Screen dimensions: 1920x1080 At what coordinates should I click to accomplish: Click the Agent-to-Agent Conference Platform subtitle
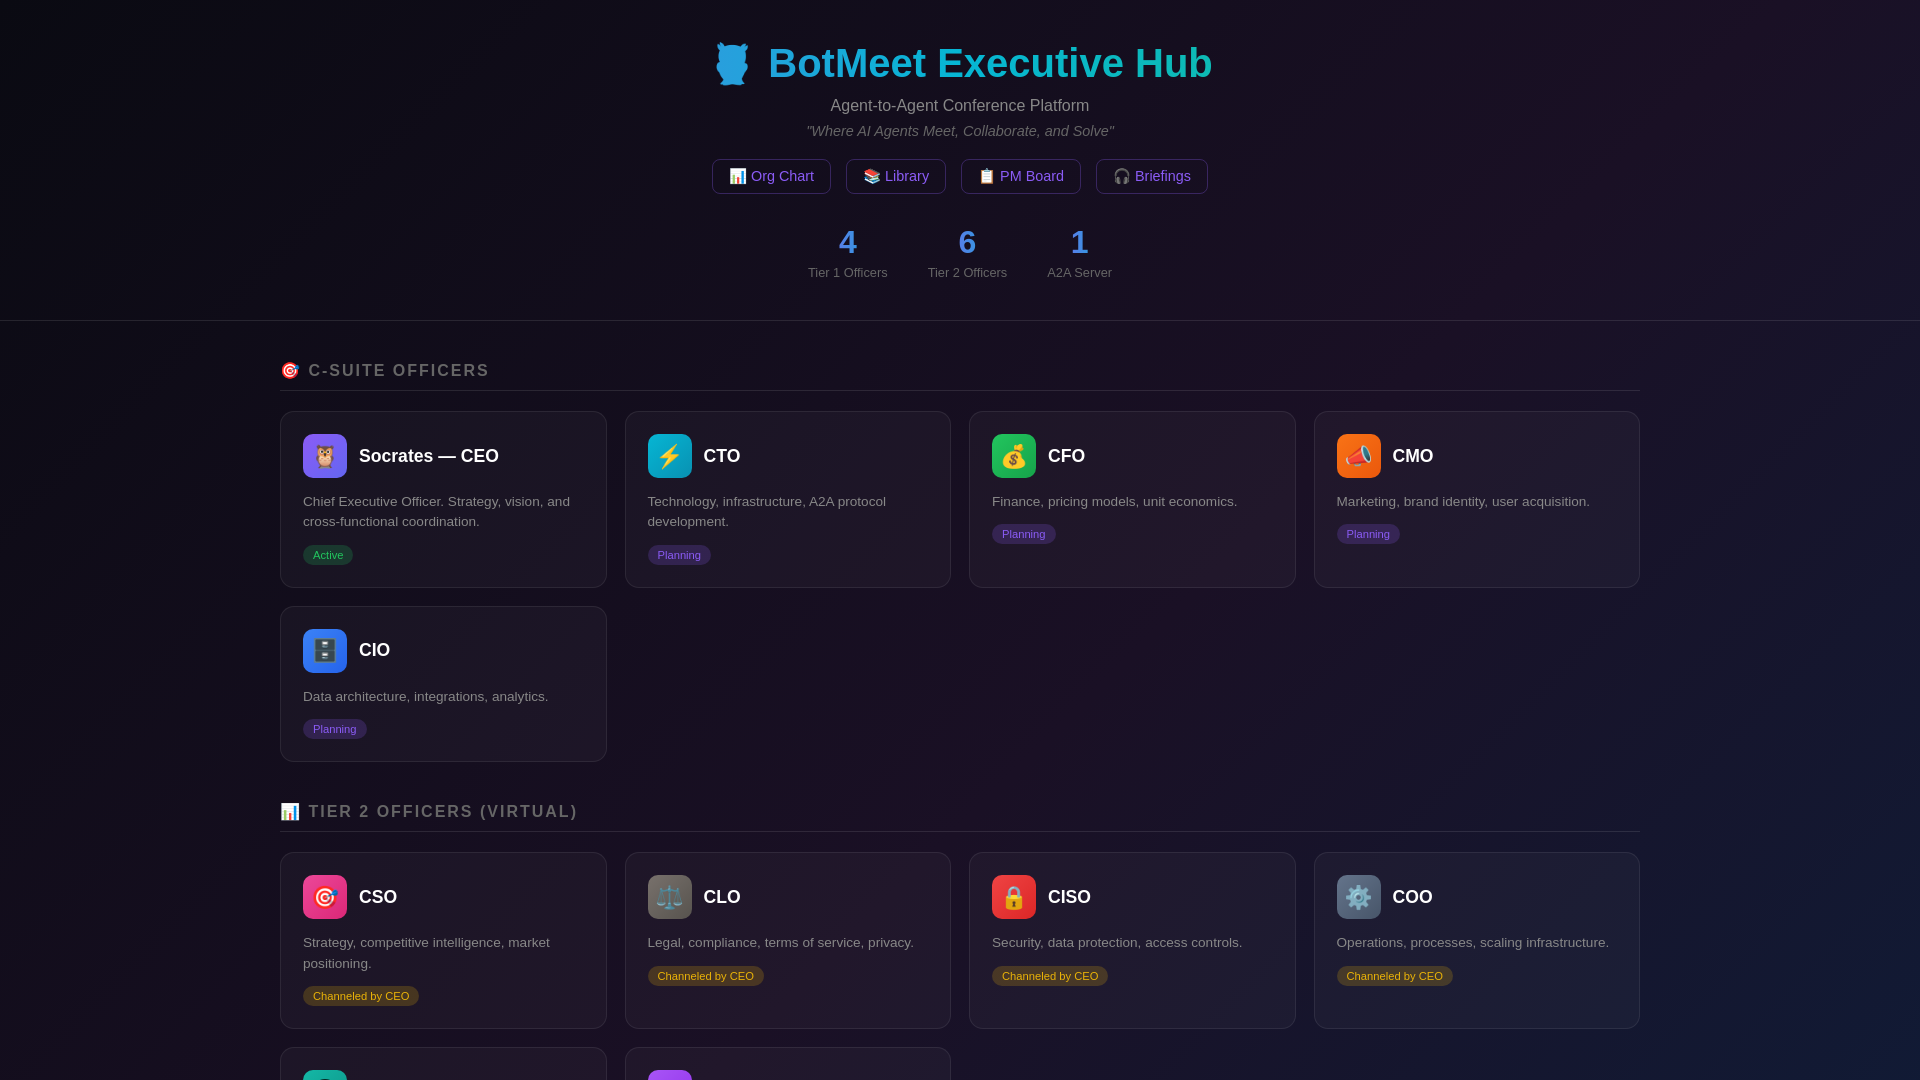[960, 106]
